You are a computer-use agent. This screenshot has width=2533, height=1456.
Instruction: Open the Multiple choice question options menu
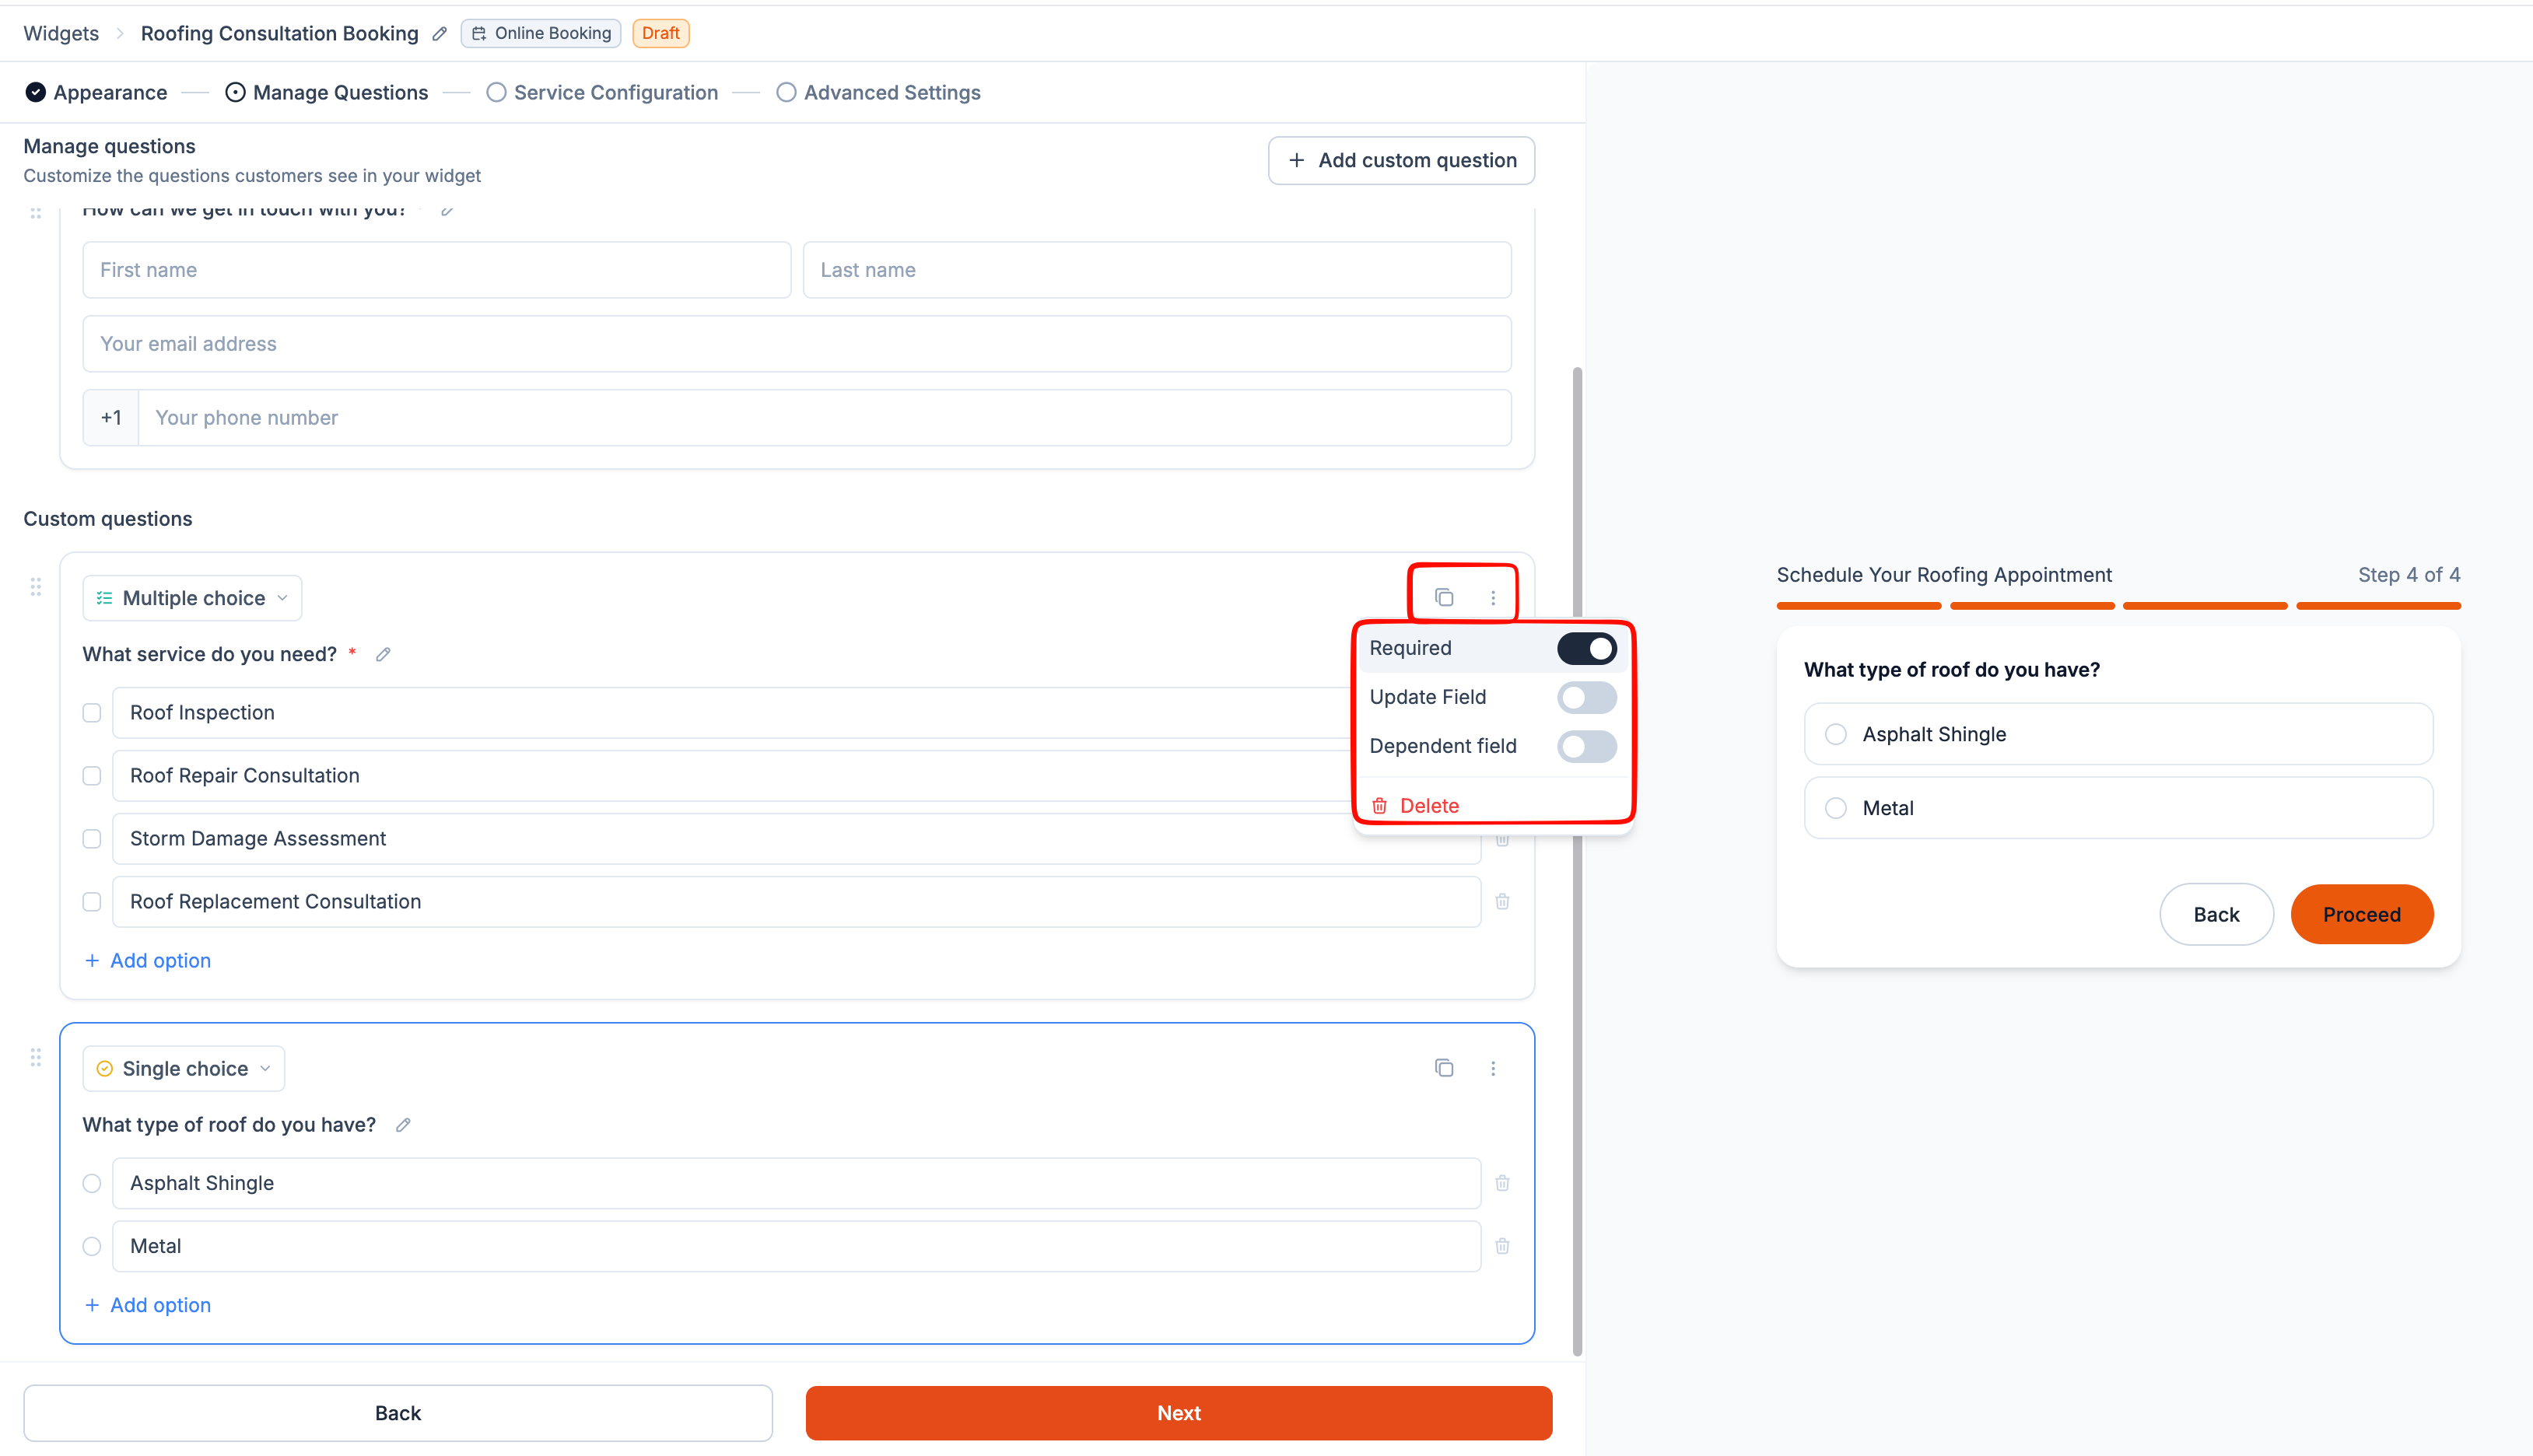pyautogui.click(x=1493, y=598)
